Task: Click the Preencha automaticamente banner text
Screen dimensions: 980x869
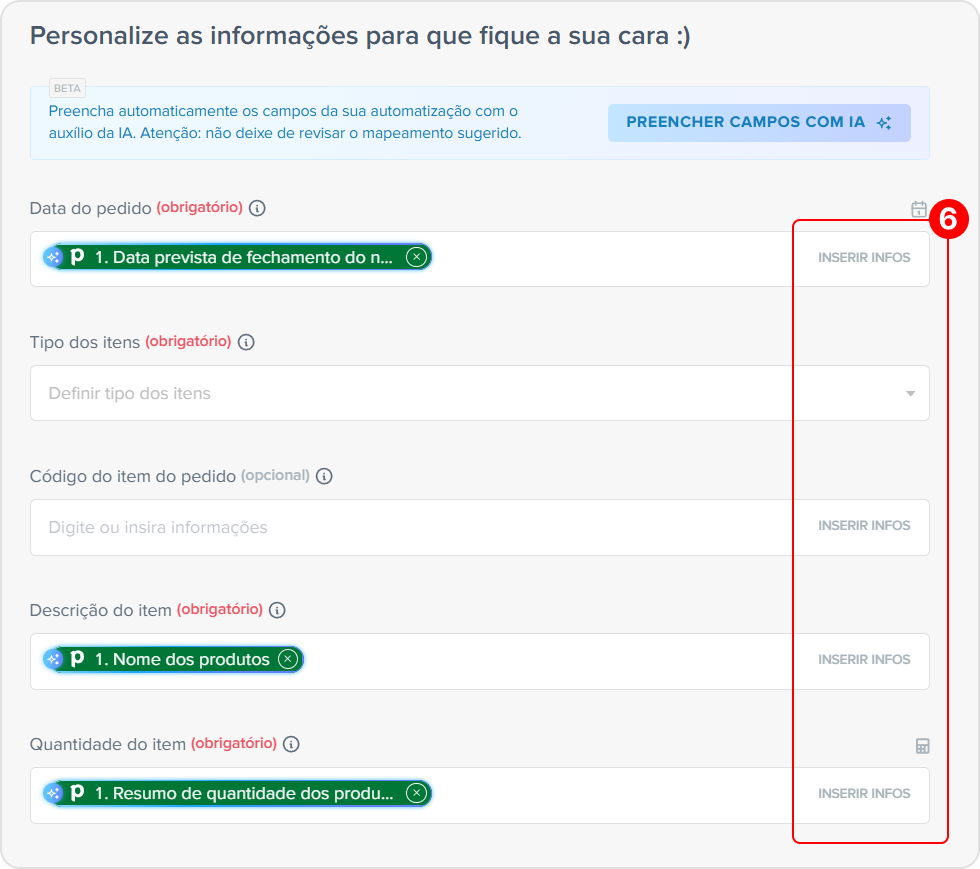Action: coord(285,122)
